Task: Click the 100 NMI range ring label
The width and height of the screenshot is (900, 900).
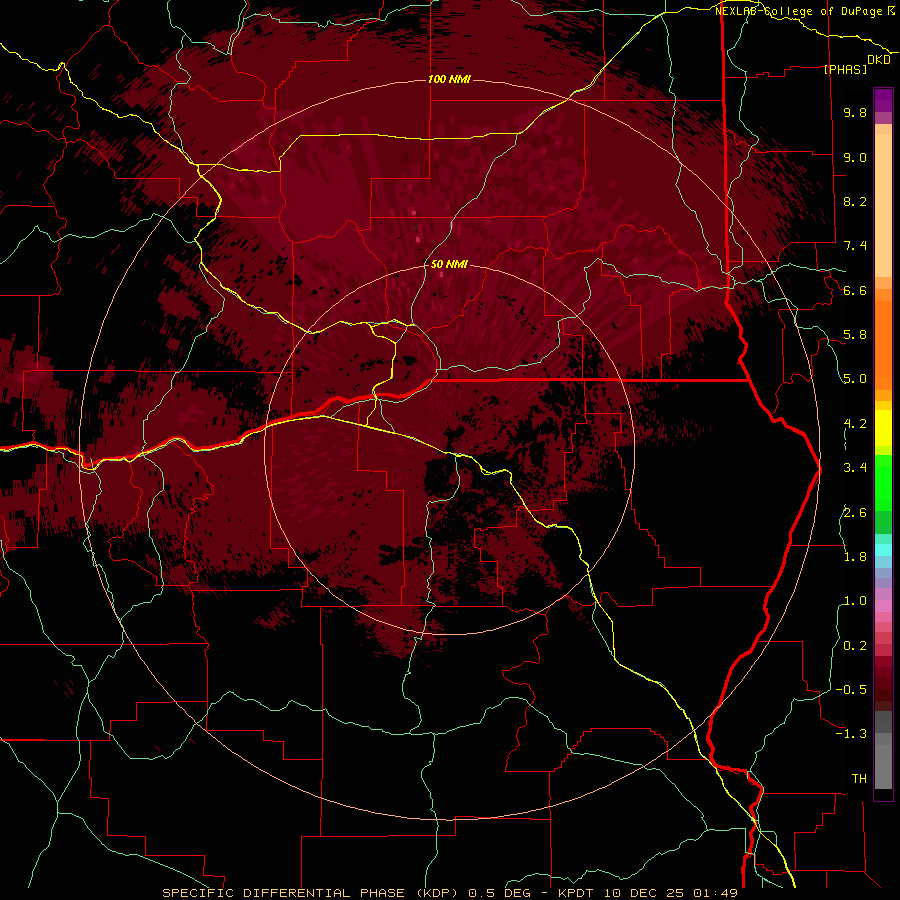Action: [x=449, y=79]
